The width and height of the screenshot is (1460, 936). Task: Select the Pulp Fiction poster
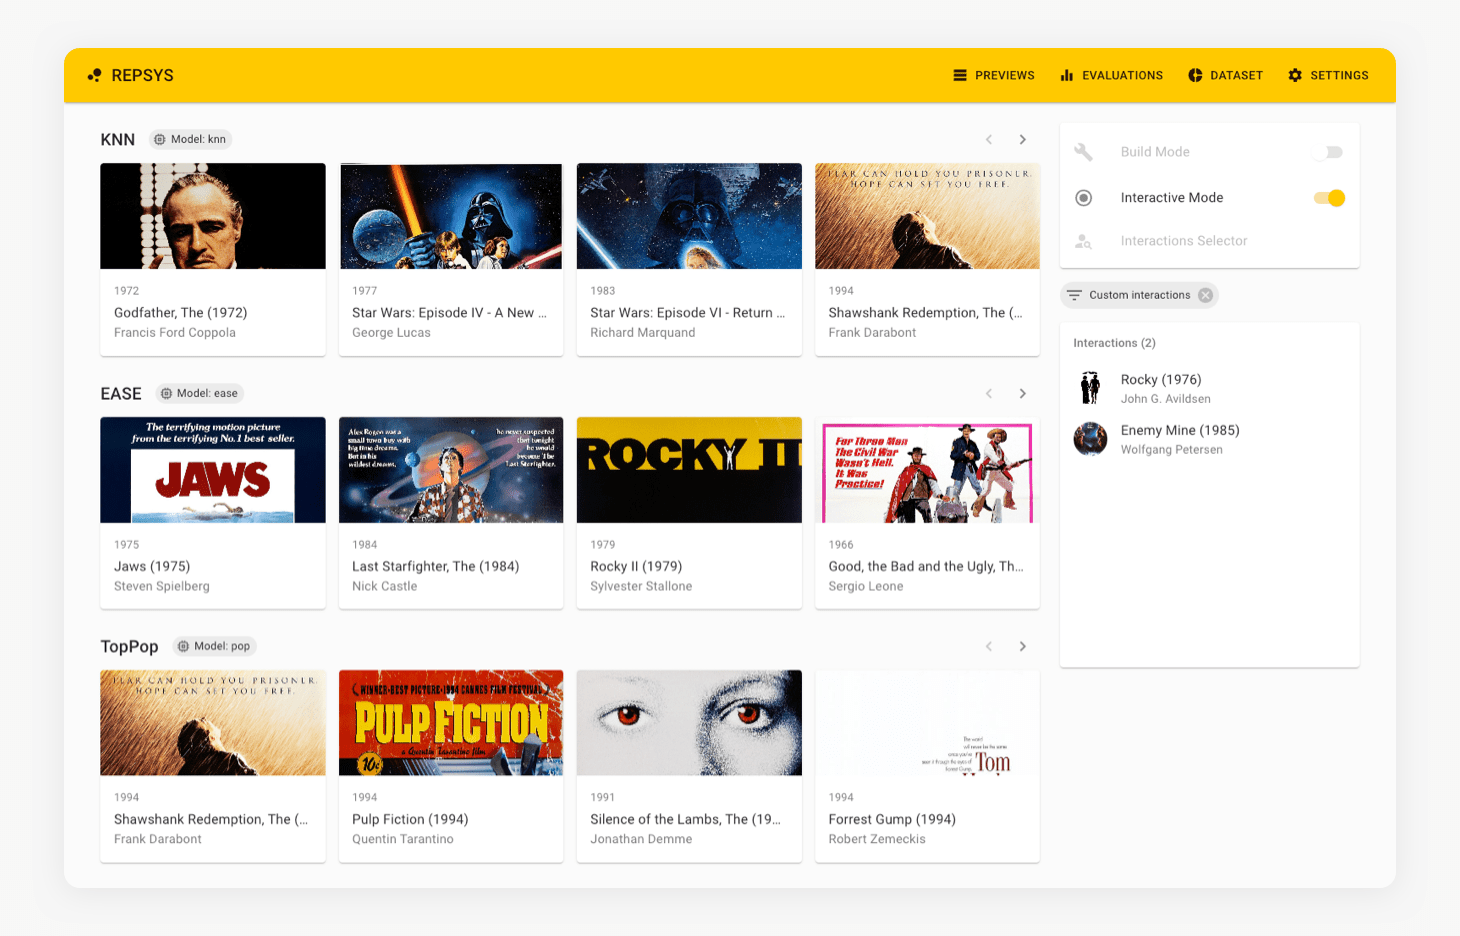pos(451,723)
